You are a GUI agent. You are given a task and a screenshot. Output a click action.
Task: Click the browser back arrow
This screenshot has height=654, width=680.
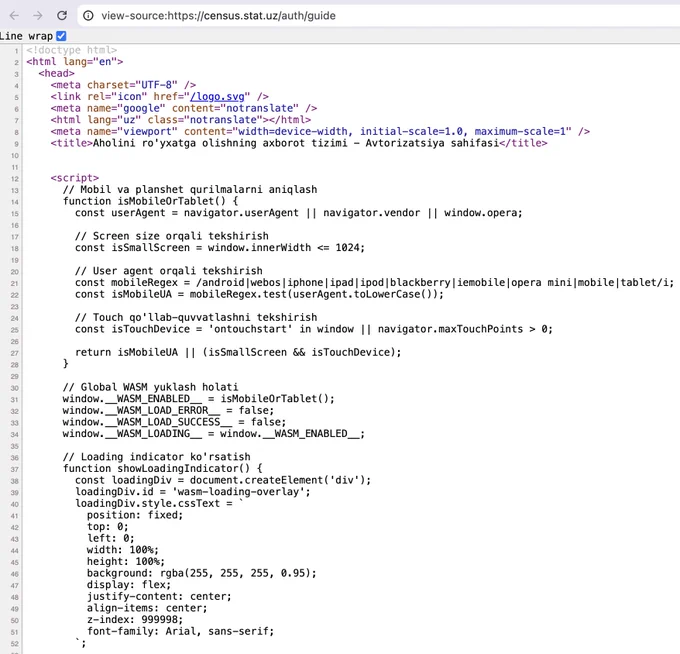pos(14,16)
